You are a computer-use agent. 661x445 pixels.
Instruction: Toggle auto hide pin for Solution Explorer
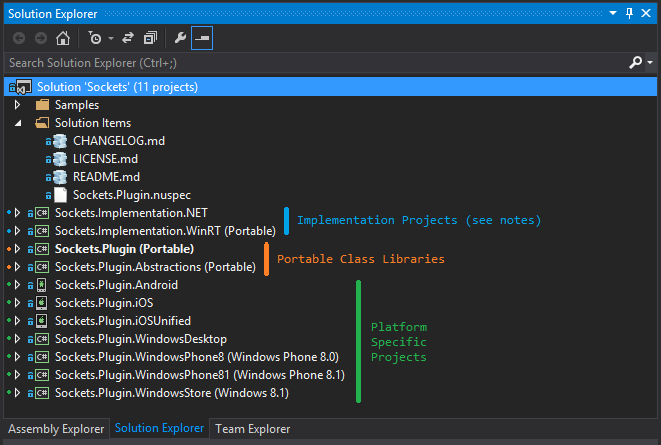coord(629,13)
